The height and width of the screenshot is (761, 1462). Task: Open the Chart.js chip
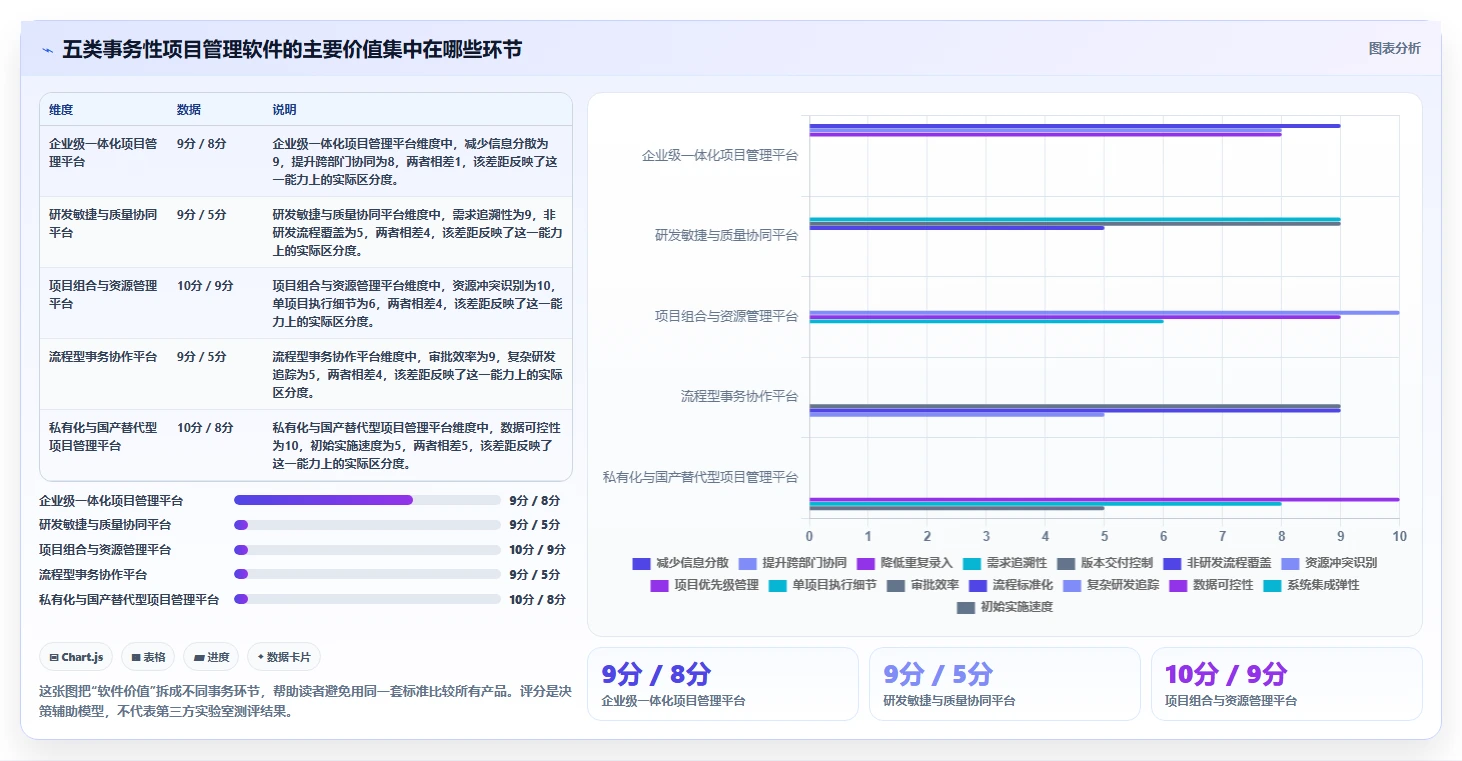point(76,657)
